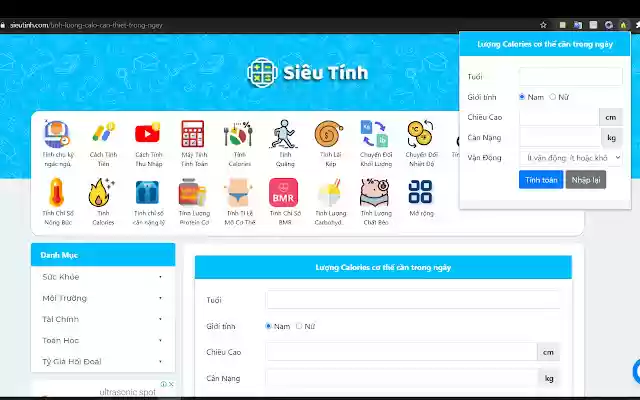The height and width of the screenshot is (400, 640).
Task: Expand the Tỷ Giá Hối Đoái category
Action: (103, 362)
